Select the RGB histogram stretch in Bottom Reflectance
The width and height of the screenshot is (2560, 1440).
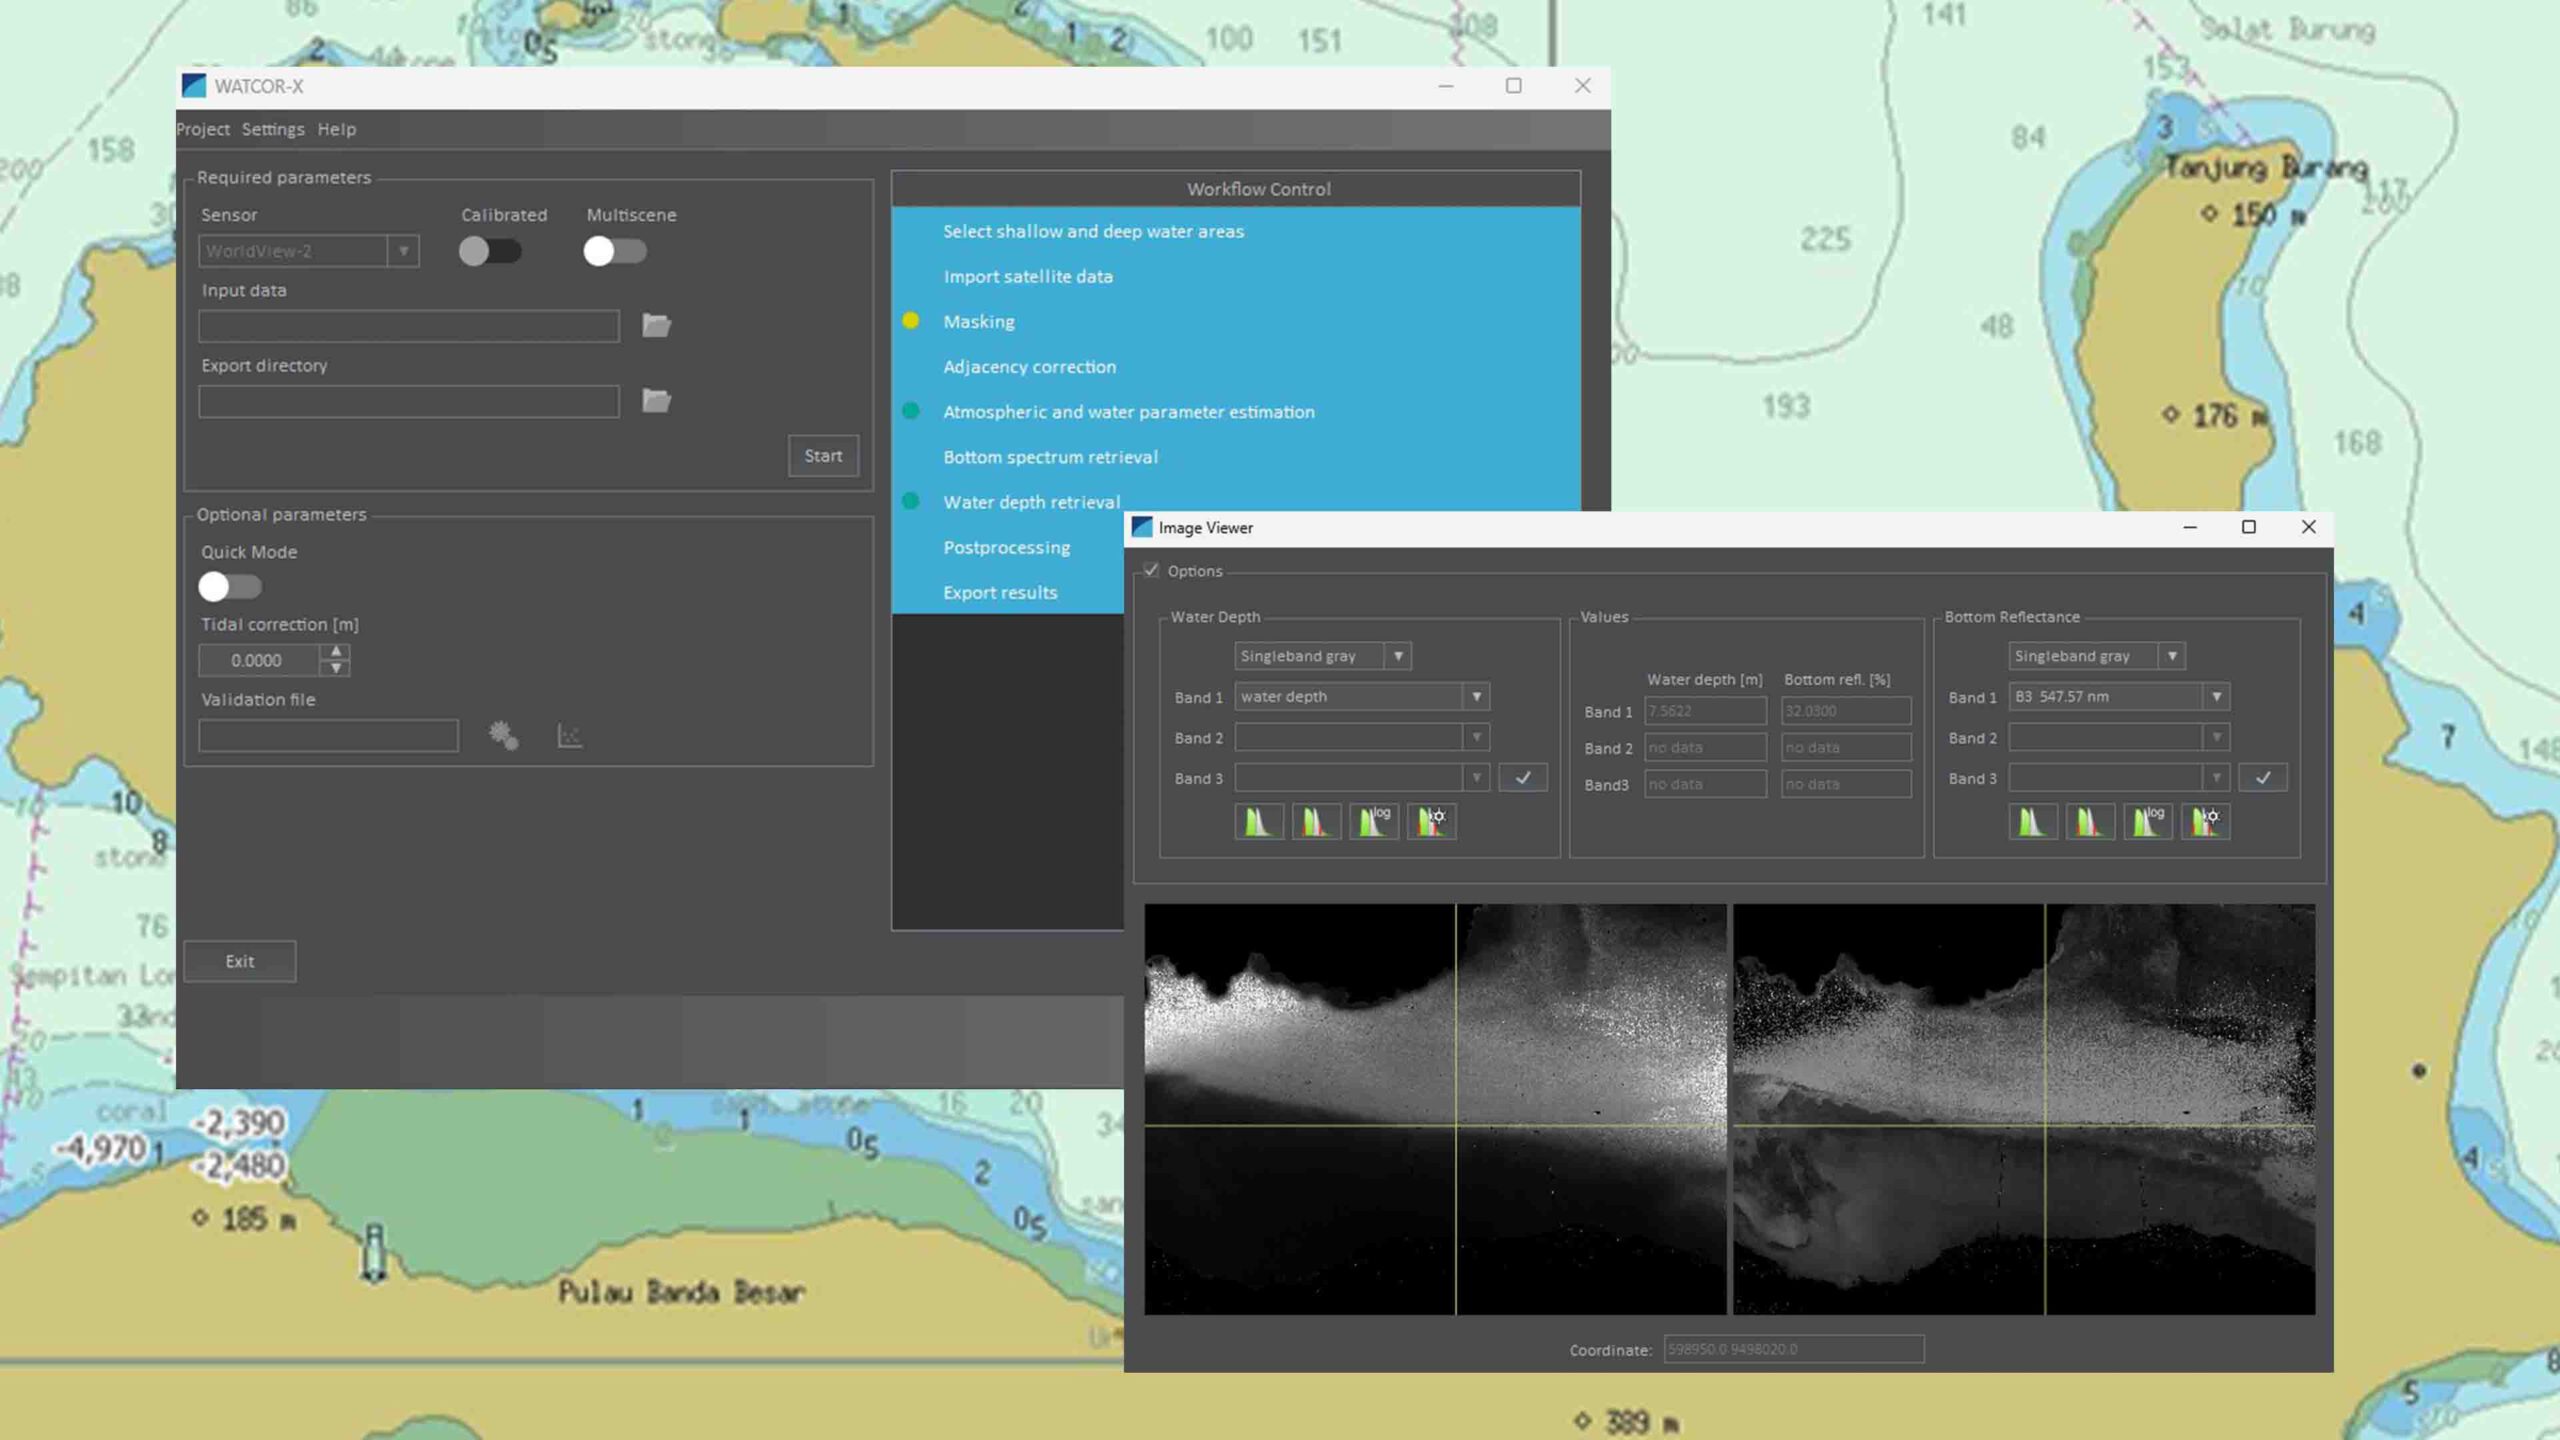point(2091,821)
